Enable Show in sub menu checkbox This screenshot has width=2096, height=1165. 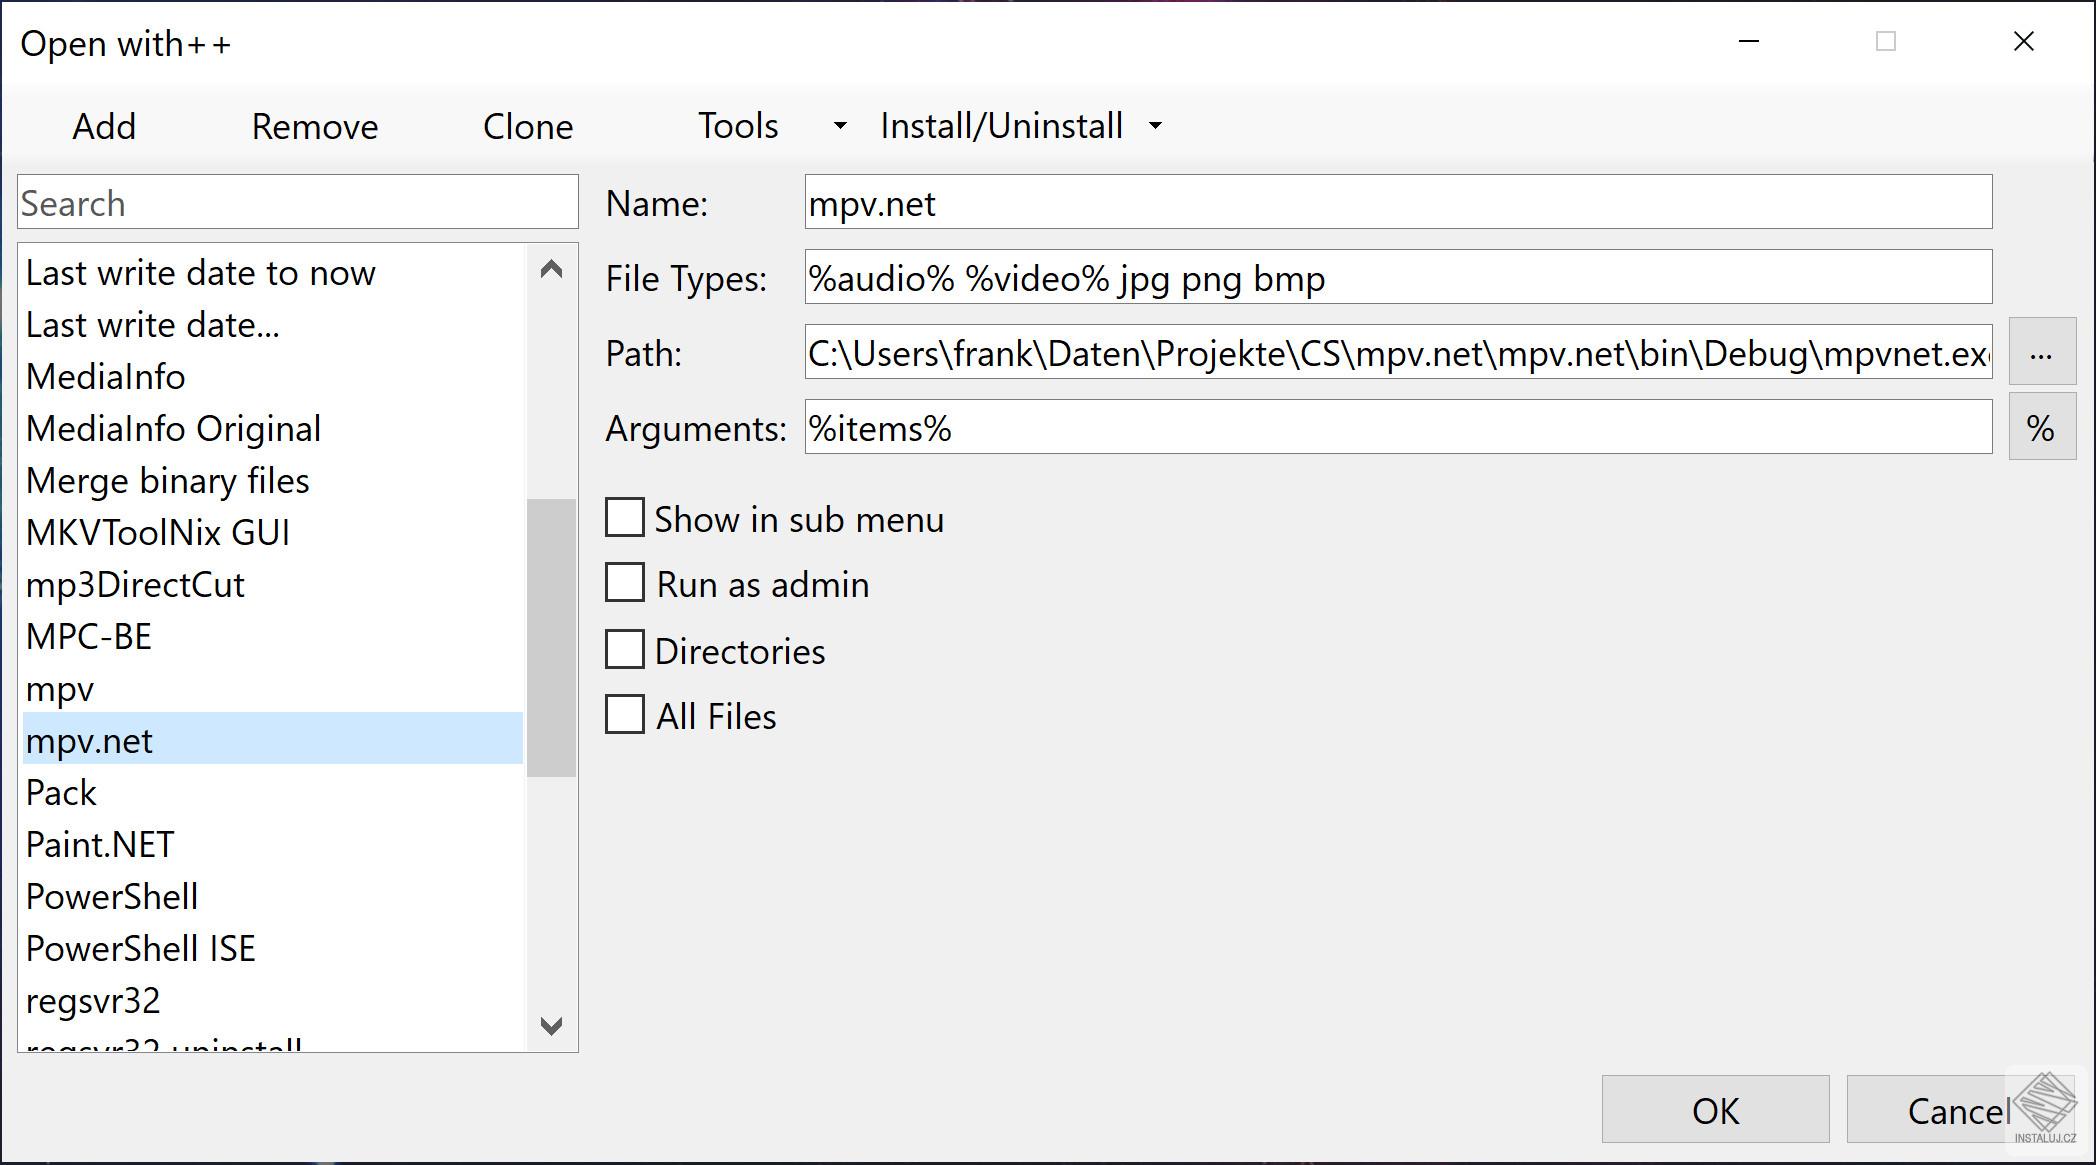tap(626, 518)
